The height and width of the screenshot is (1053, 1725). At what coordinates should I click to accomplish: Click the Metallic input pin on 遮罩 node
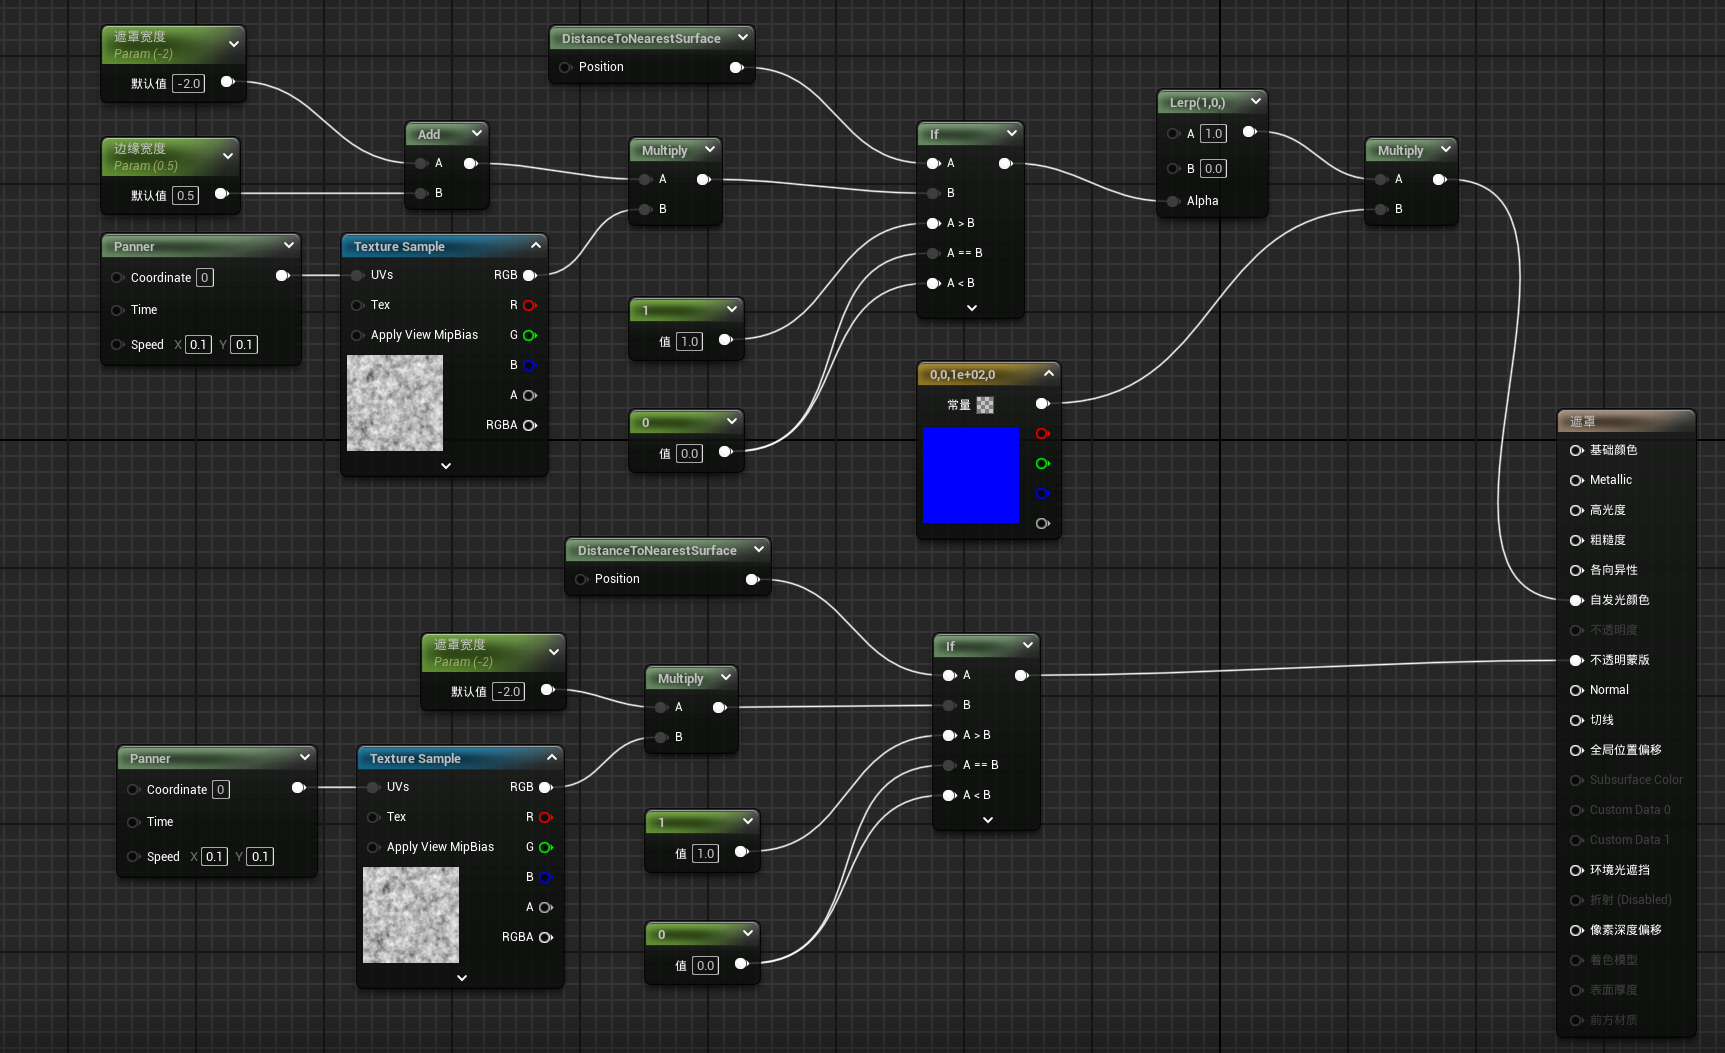coord(1577,480)
